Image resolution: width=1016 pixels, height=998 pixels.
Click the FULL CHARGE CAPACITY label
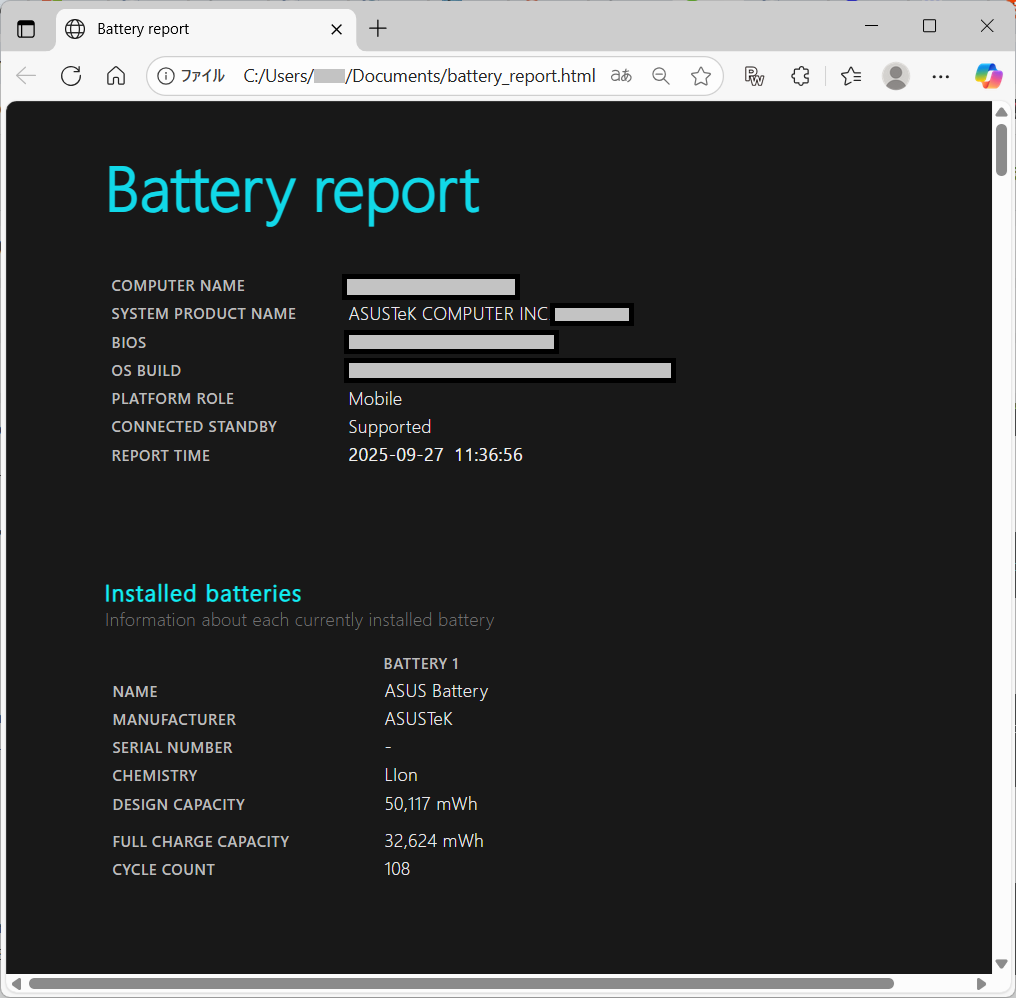point(201,842)
